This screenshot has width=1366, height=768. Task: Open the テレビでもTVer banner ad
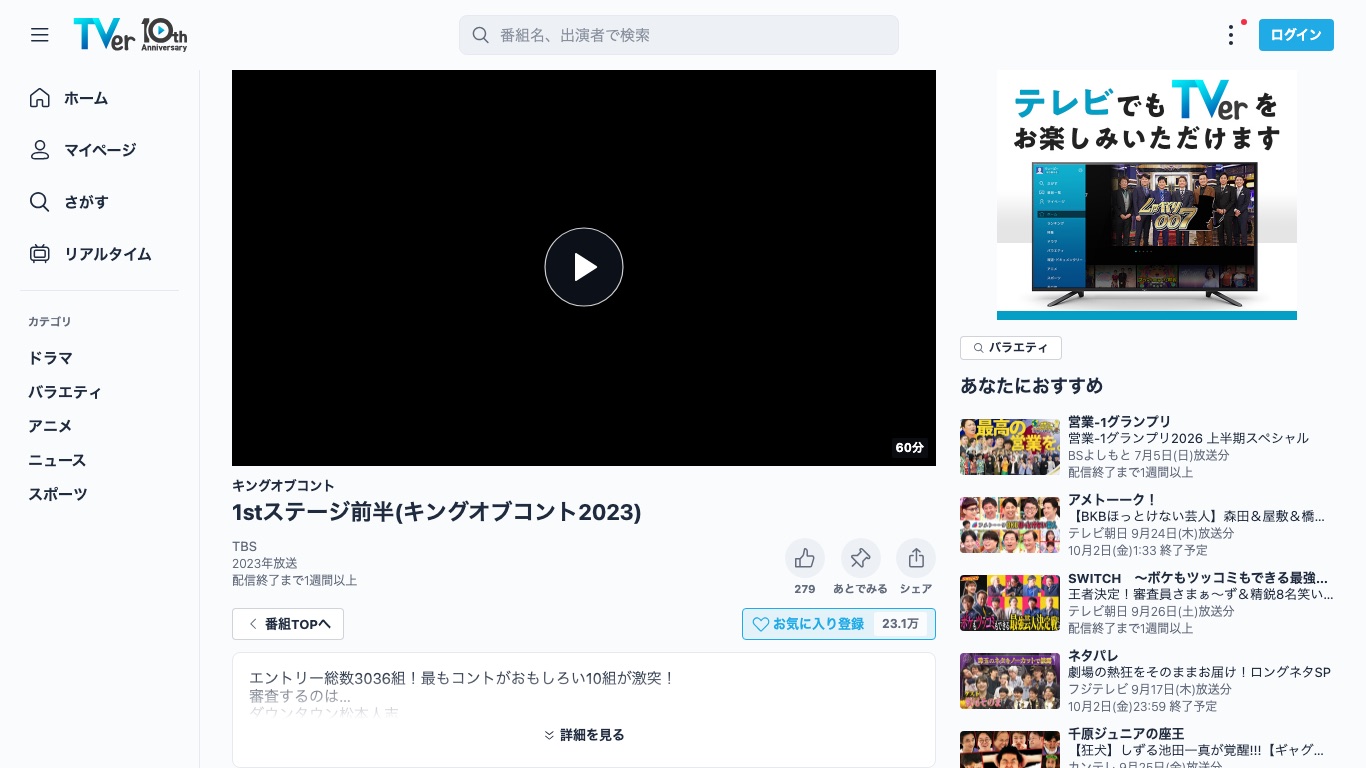[x=1147, y=195]
